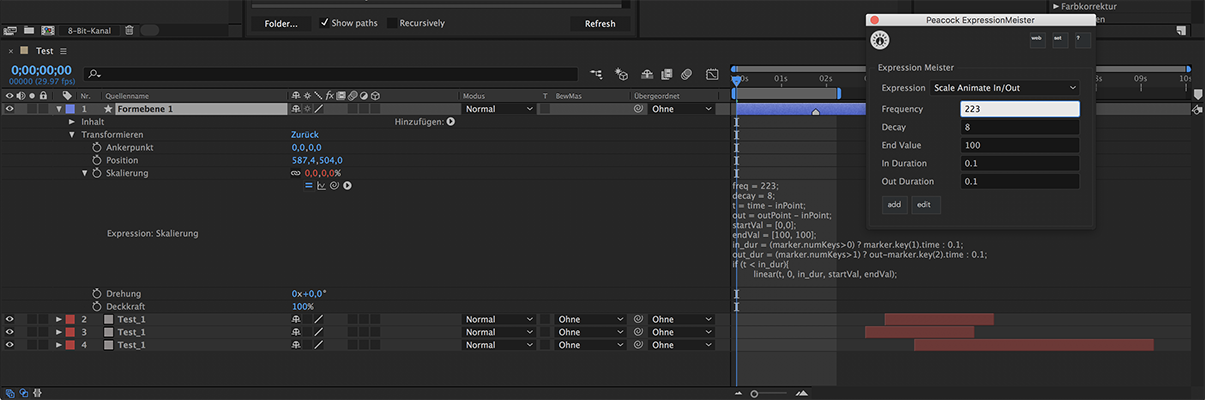The image size is (1205, 400).
Task: Click the Skalierung stopwatch icon
Action: click(x=97, y=173)
